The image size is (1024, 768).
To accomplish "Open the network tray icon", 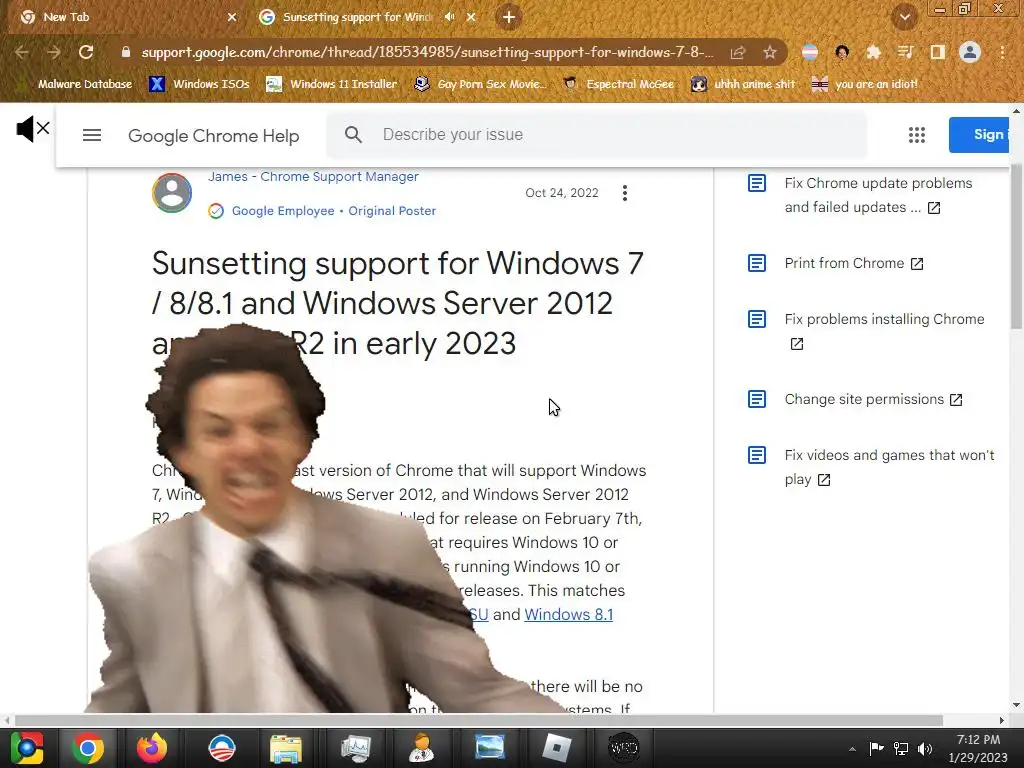I will tap(901, 749).
